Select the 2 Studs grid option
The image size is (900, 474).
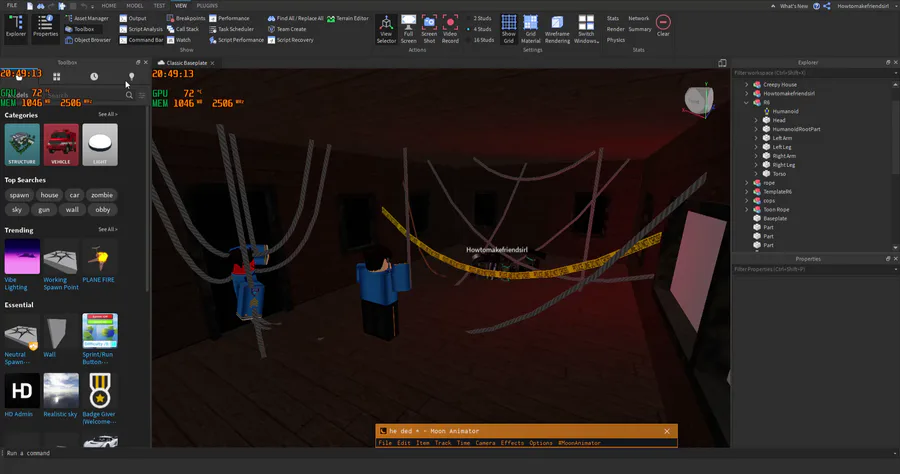click(x=479, y=18)
